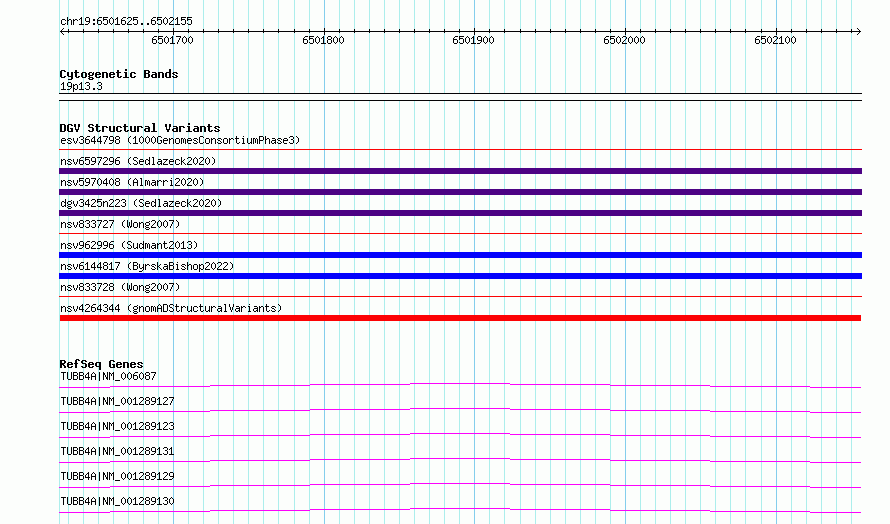Click ruler position 6501800

click(x=324, y=40)
